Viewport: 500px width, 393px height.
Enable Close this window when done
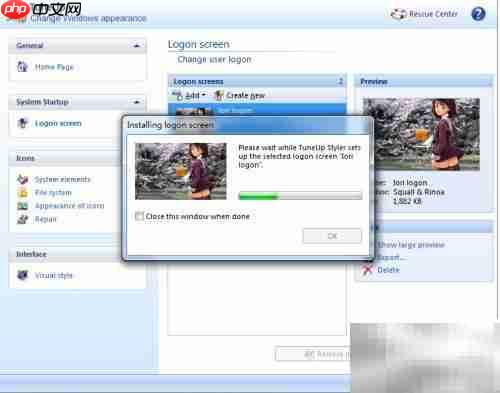click(139, 216)
